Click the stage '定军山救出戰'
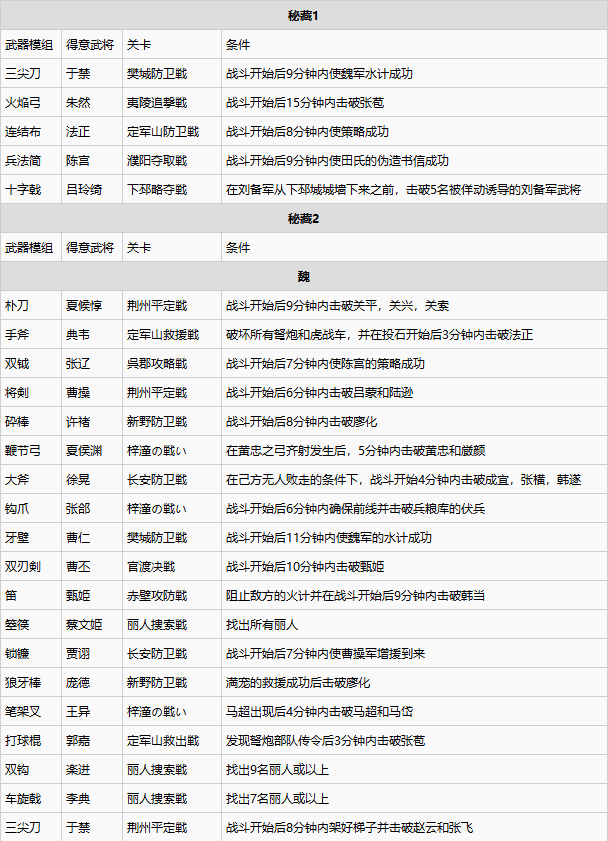608x841 pixels. click(x=163, y=740)
